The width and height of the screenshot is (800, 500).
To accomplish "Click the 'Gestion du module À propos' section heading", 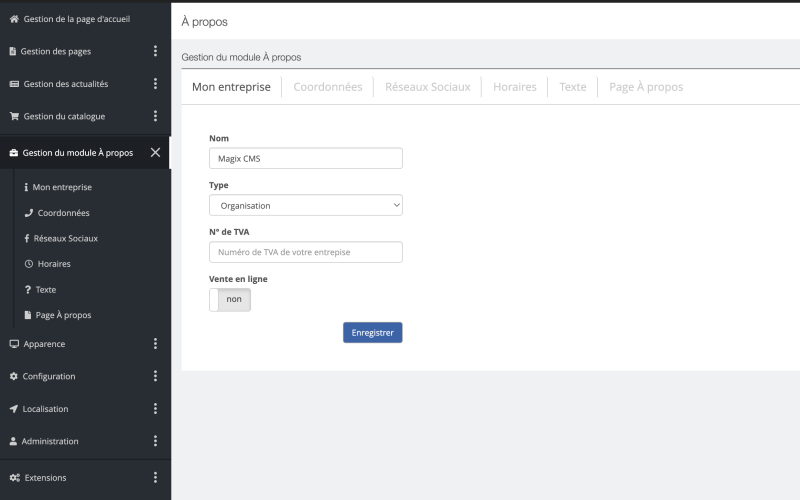I will [241, 57].
